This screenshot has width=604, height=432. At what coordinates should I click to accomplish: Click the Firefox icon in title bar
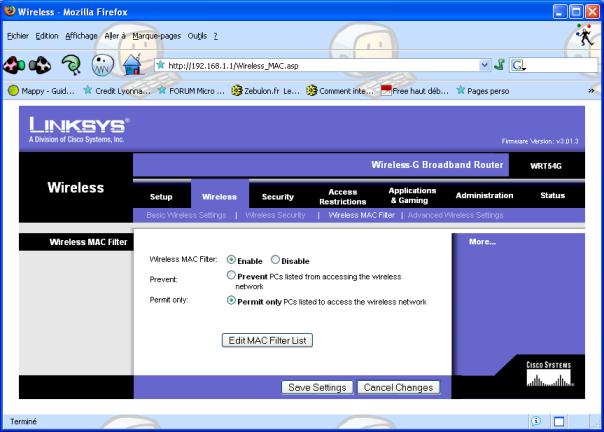10,11
